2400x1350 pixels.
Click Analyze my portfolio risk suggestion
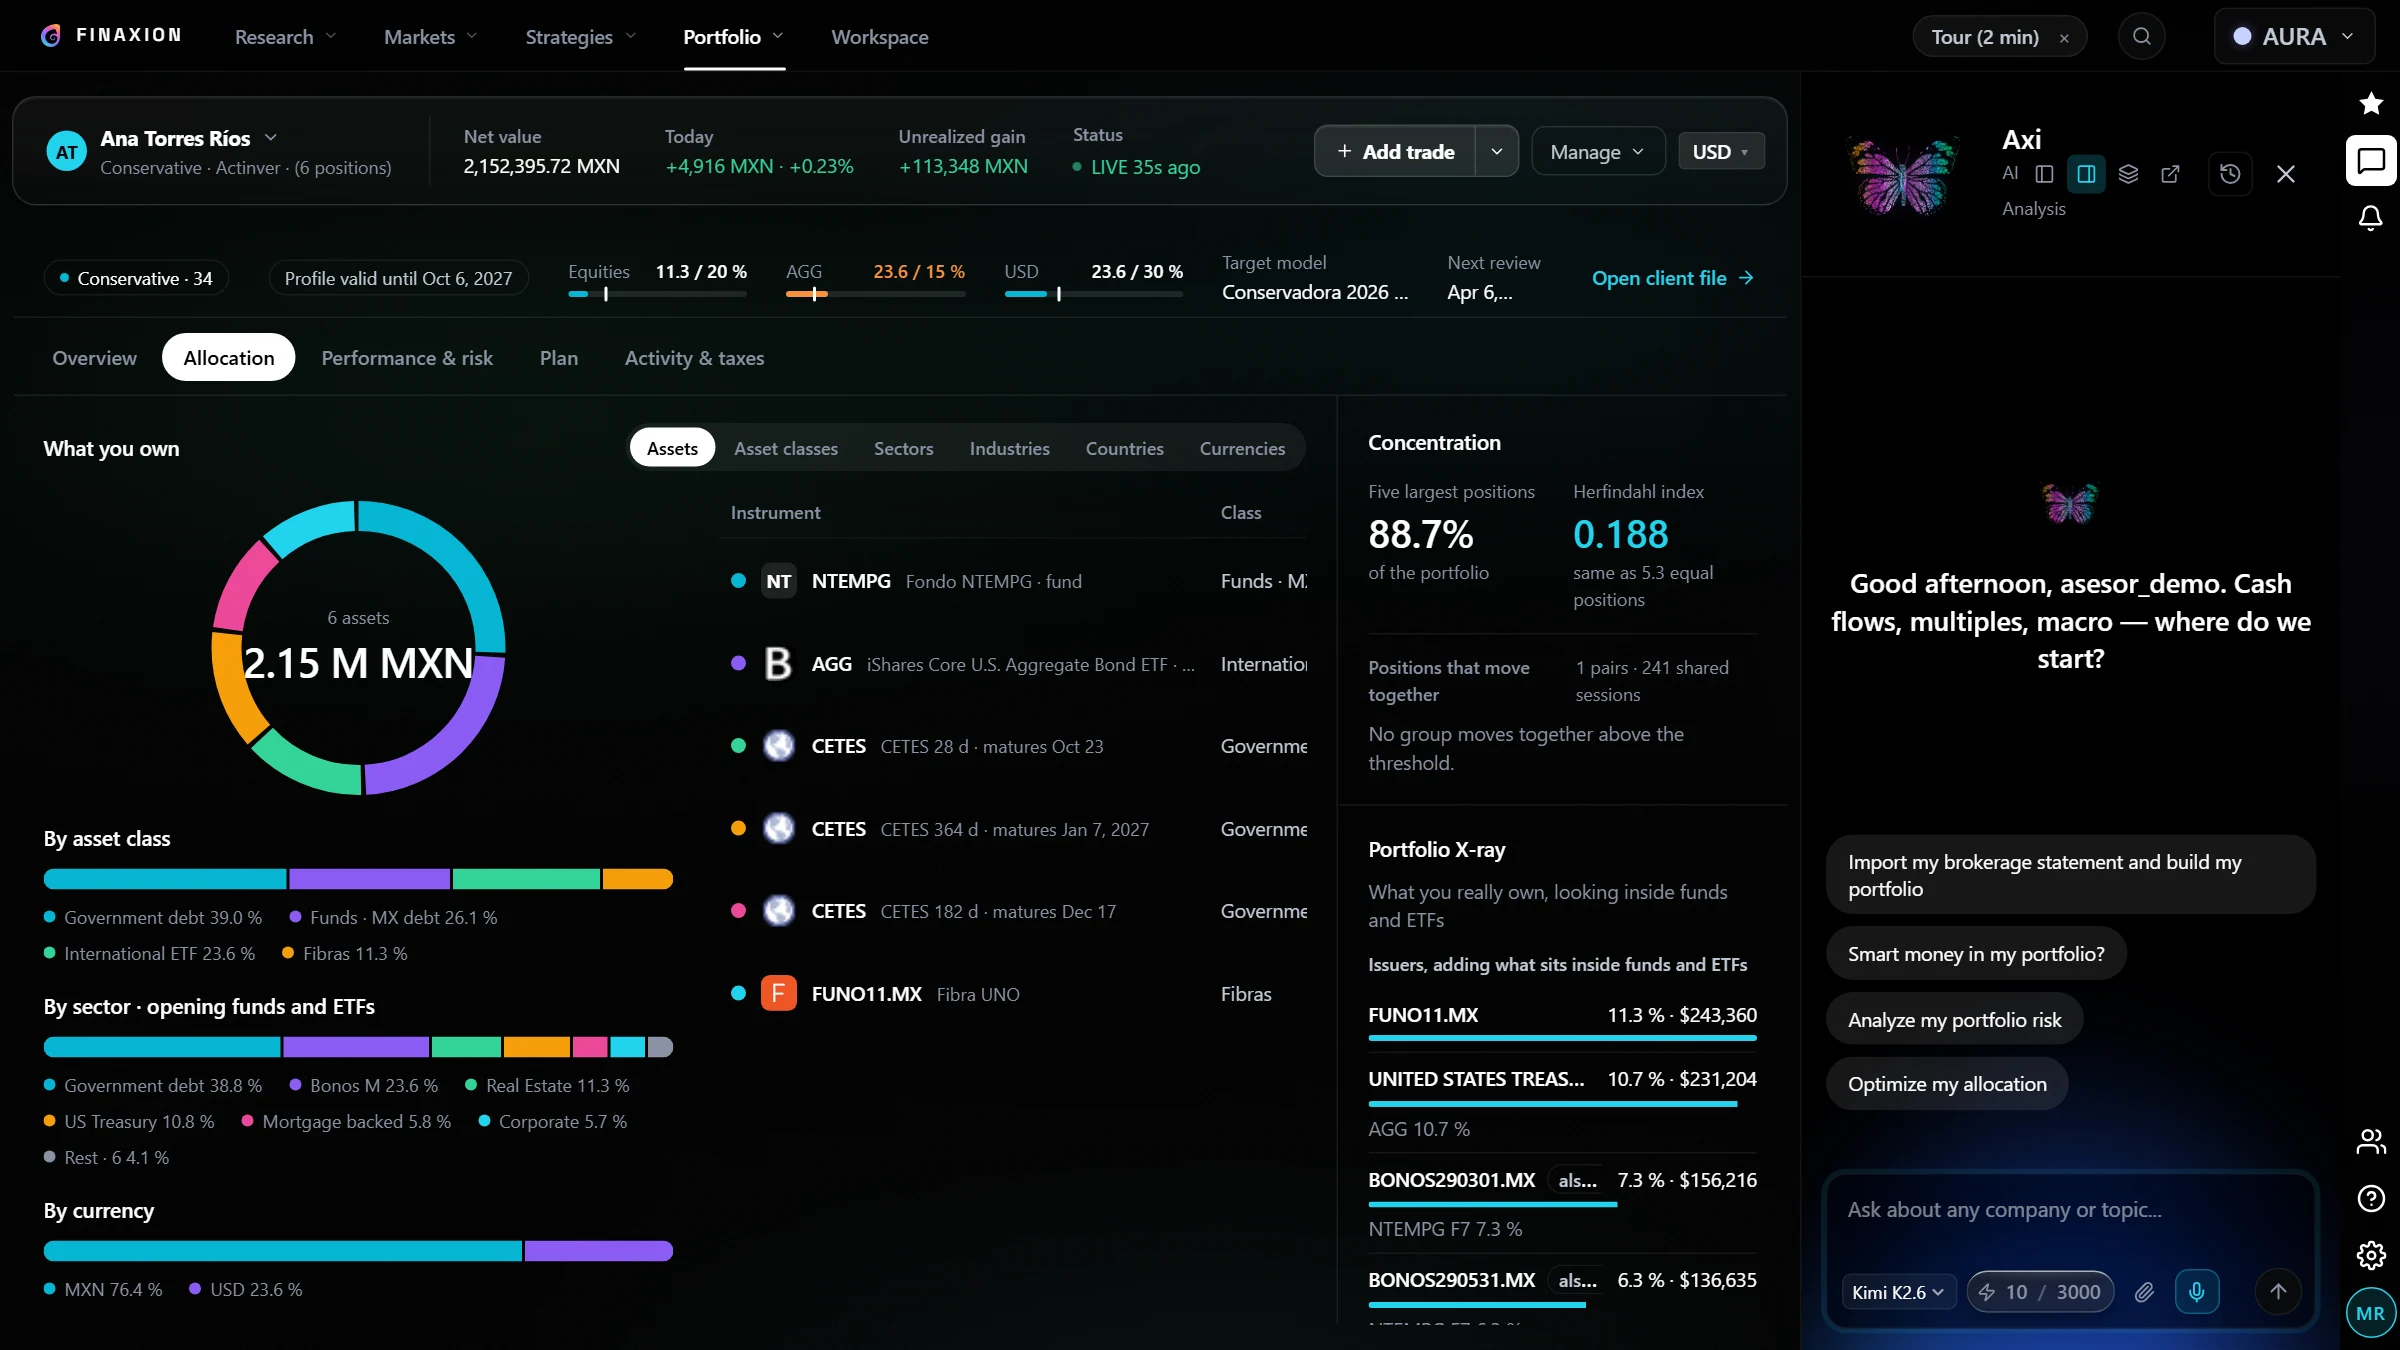click(1955, 1020)
